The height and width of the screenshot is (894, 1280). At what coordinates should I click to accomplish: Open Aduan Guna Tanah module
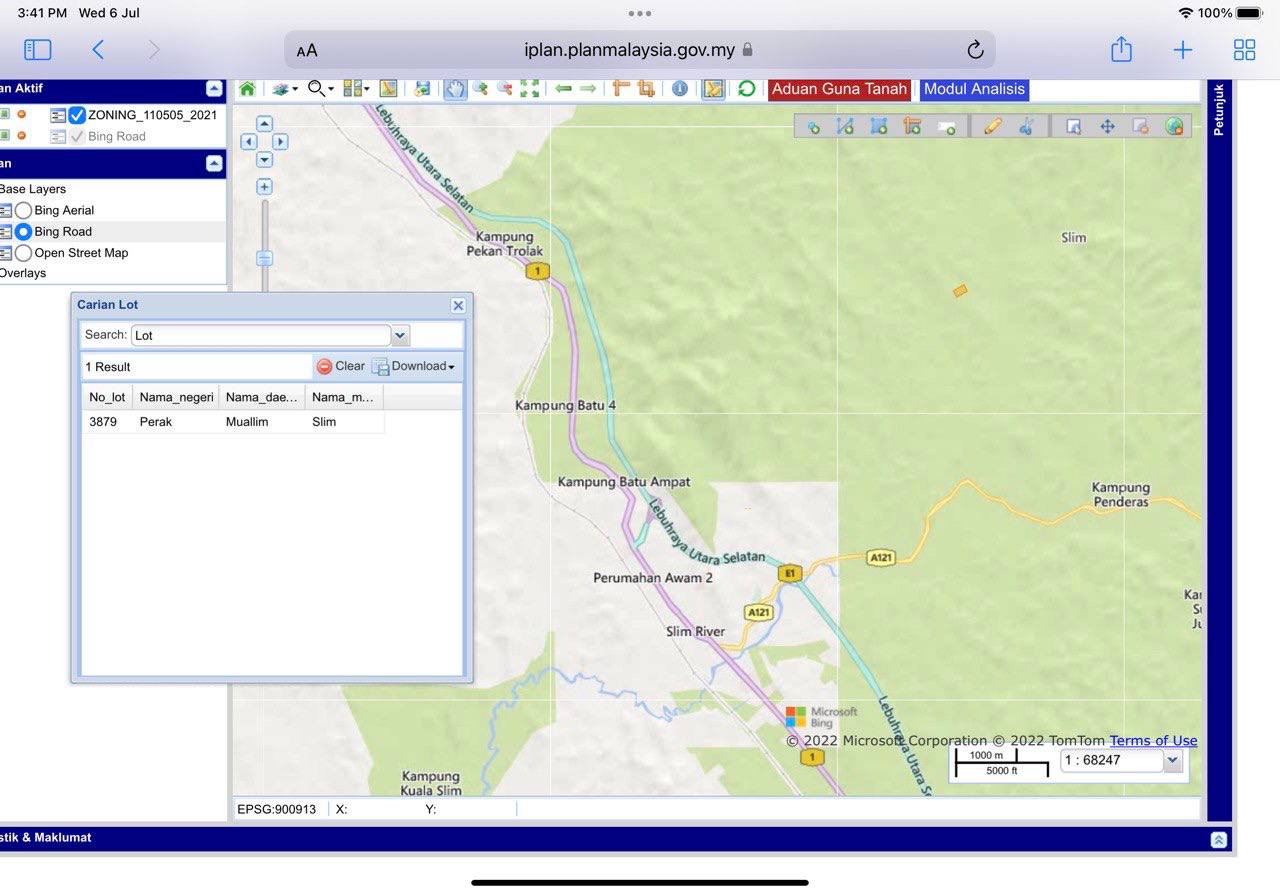[x=839, y=89]
